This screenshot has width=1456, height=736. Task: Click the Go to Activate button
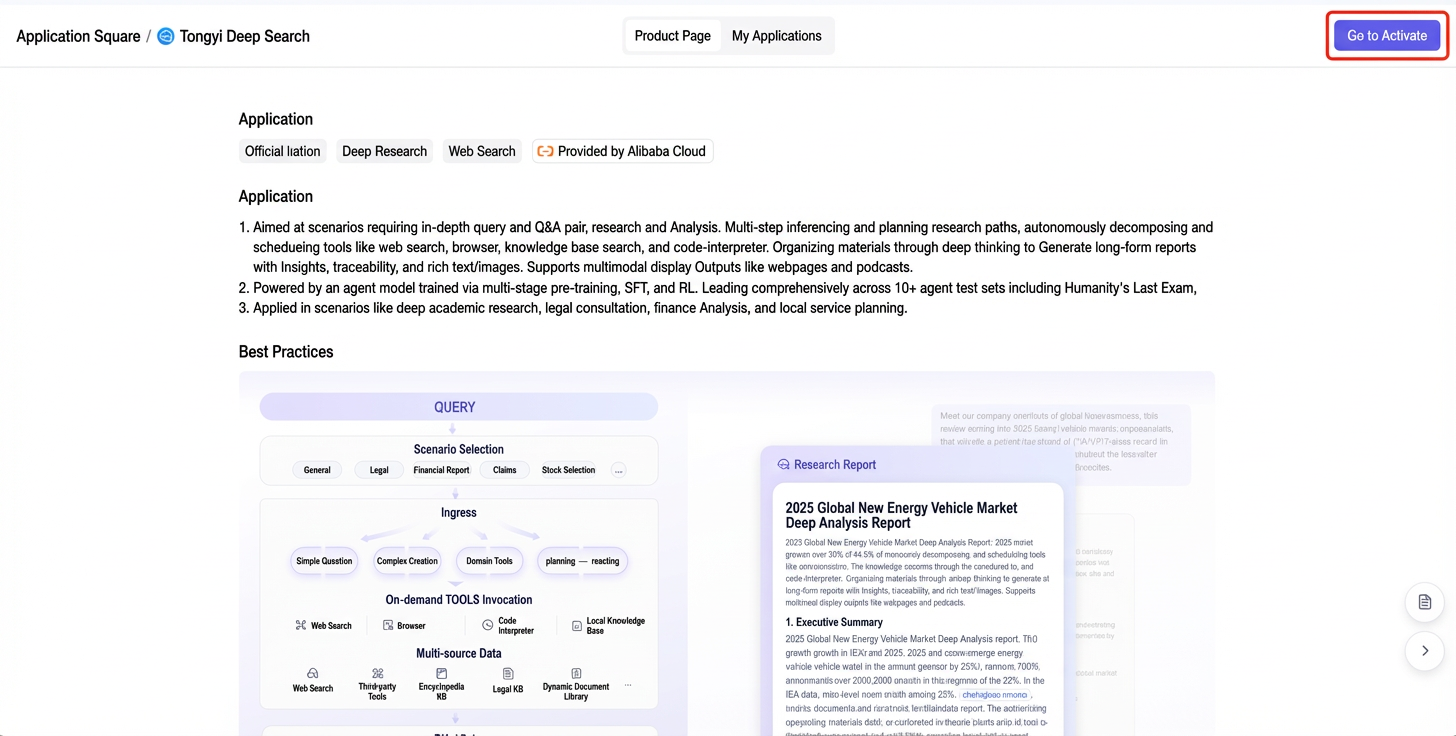pyautogui.click(x=1387, y=36)
